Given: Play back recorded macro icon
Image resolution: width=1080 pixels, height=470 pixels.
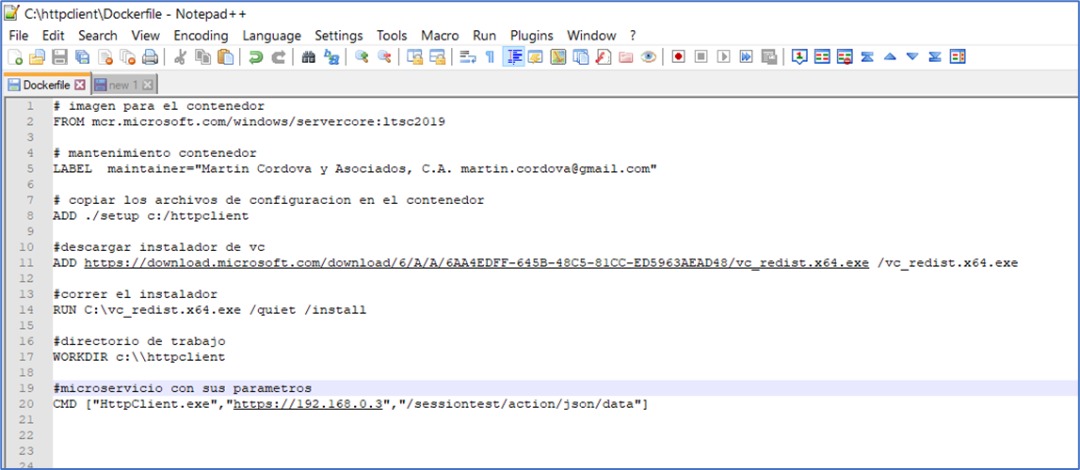Looking at the screenshot, I should 723,58.
